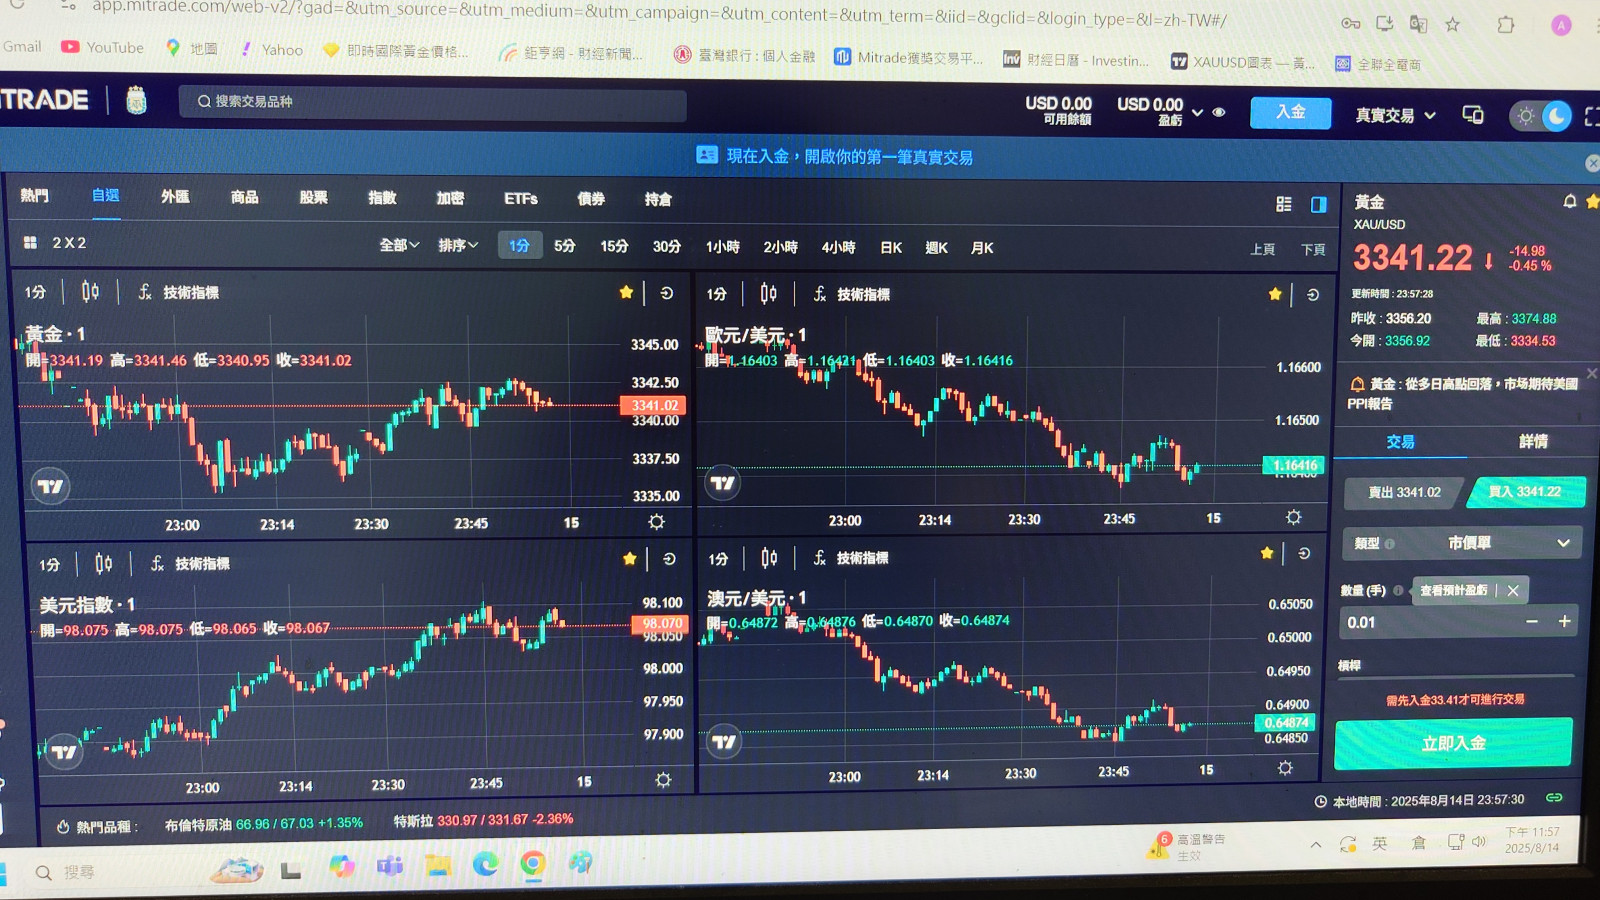Switch to list layout view icon
The width and height of the screenshot is (1600, 900).
pos(1284,204)
